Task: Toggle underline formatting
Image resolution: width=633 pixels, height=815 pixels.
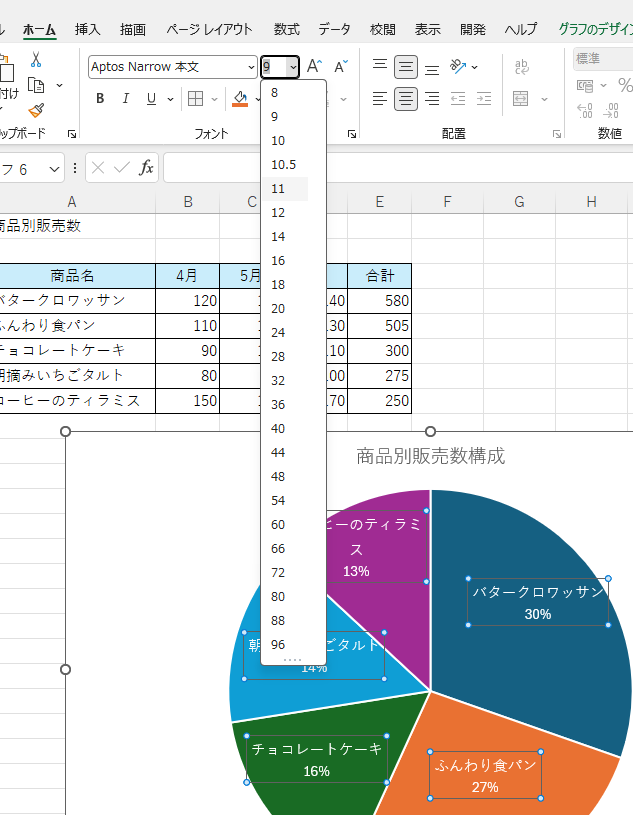Action: pyautogui.click(x=151, y=98)
